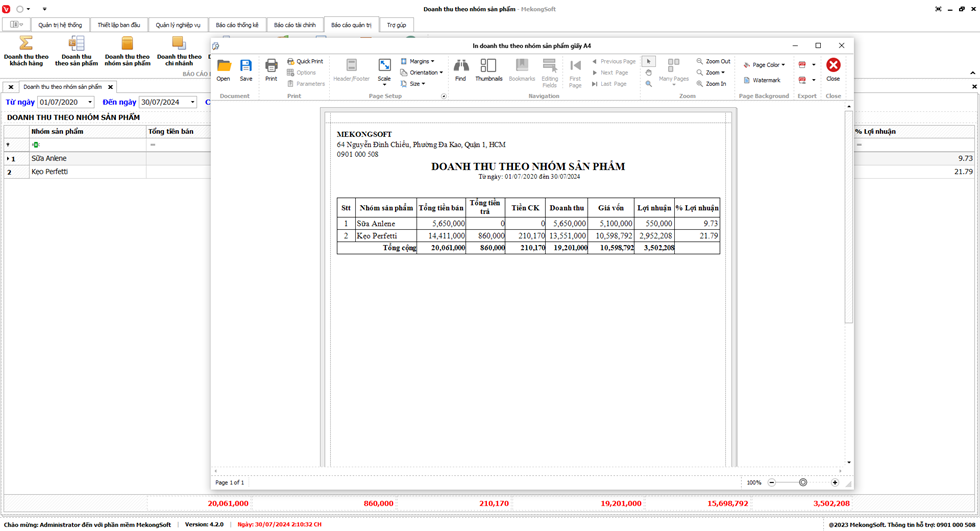Viewport: 980px width, 531px height.
Task: Open the Quản trị hệ thống tab
Action: [x=60, y=25]
